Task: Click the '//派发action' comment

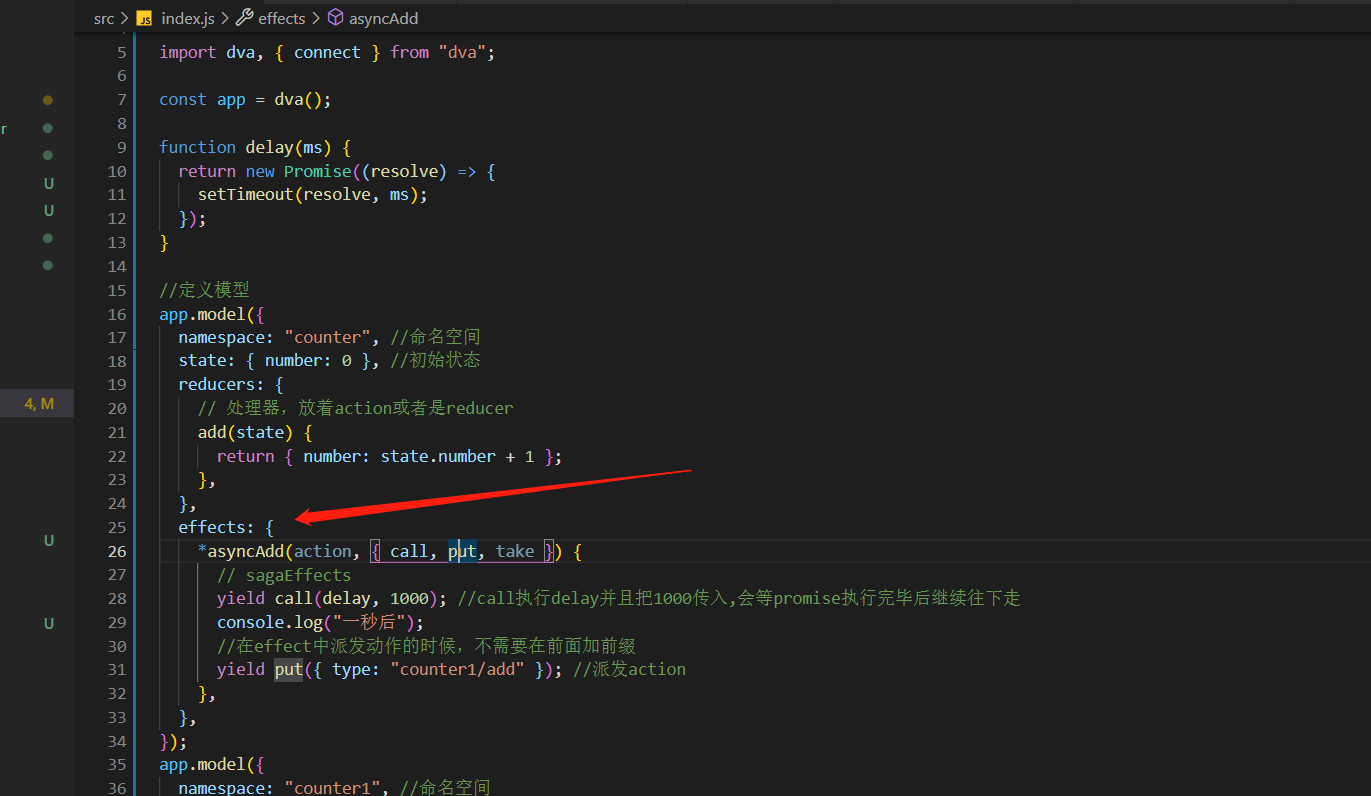Action: 630,669
